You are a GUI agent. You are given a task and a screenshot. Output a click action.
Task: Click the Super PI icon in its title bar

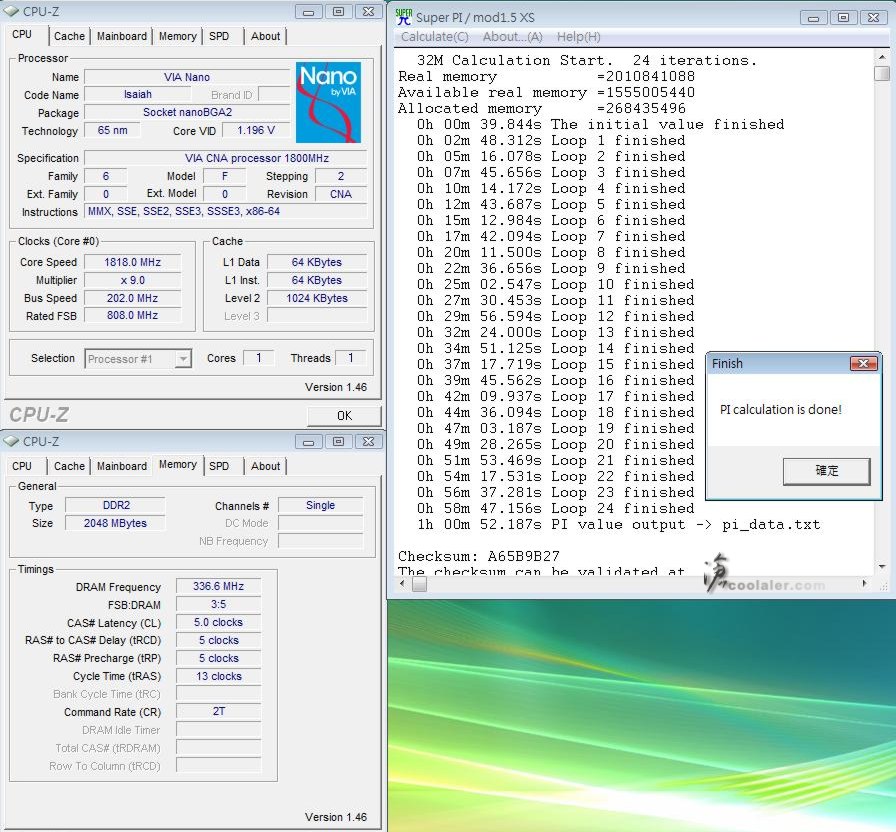click(403, 17)
